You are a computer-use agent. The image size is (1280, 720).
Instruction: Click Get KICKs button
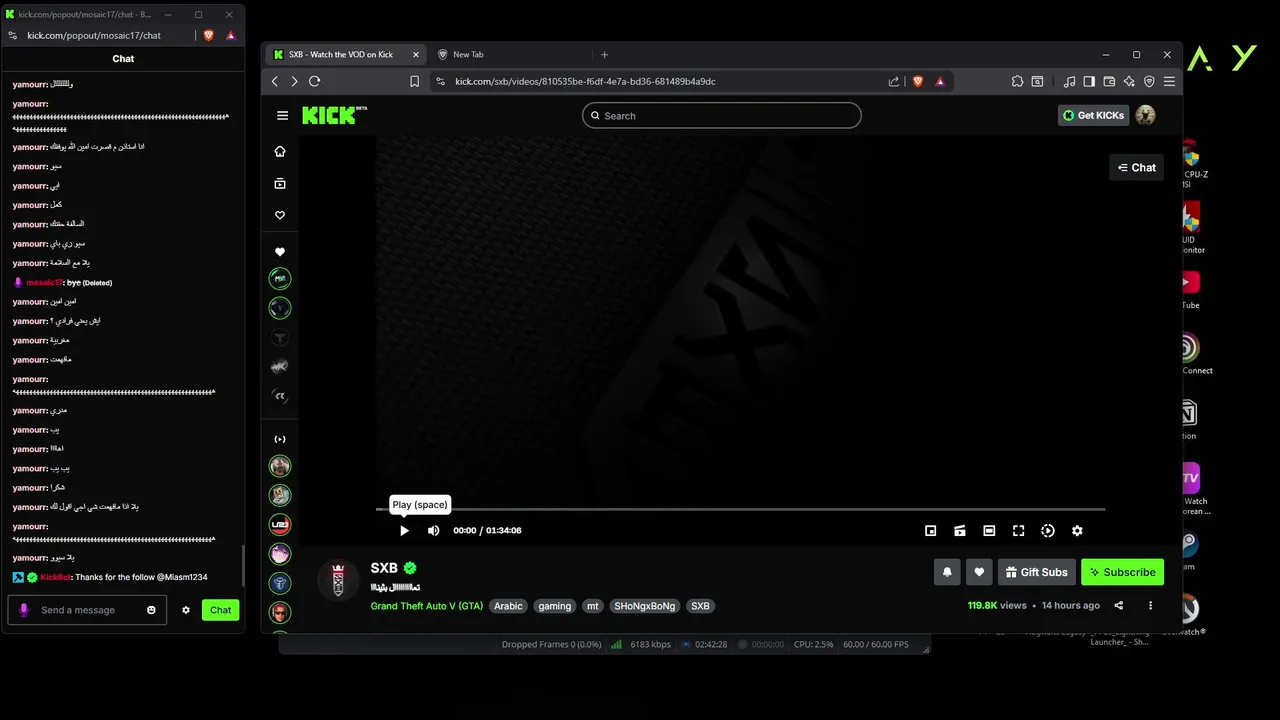(1093, 115)
